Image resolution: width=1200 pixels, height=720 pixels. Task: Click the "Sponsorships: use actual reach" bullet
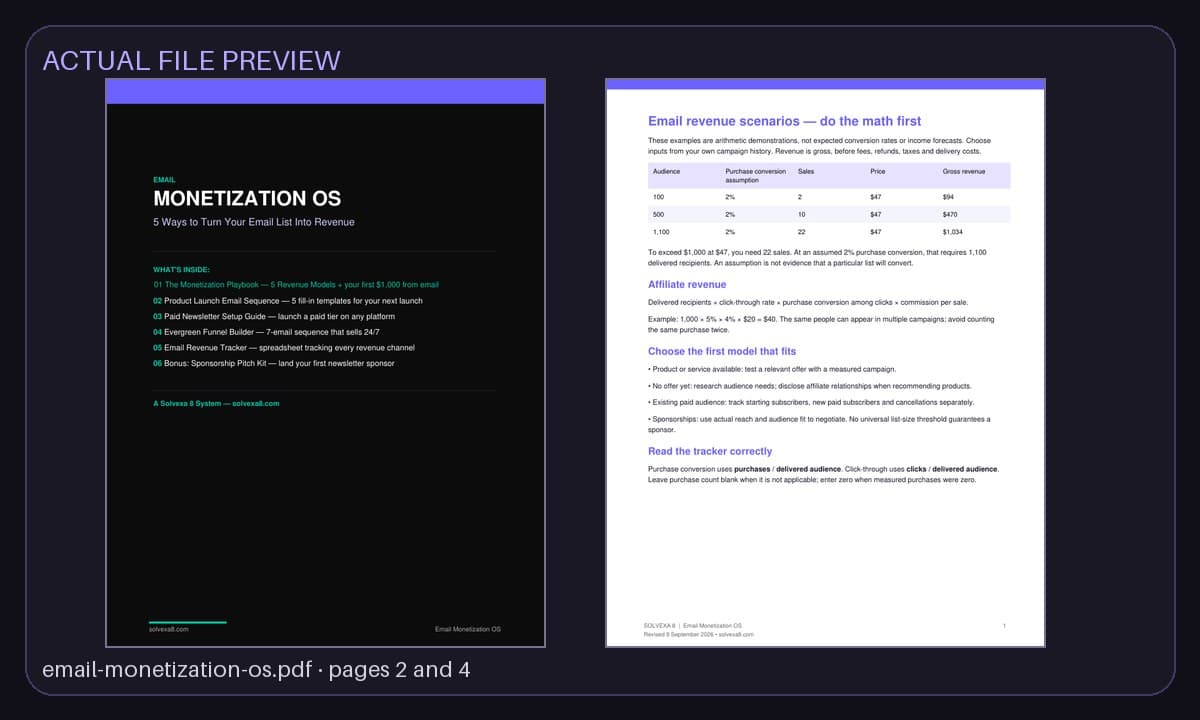pos(819,425)
